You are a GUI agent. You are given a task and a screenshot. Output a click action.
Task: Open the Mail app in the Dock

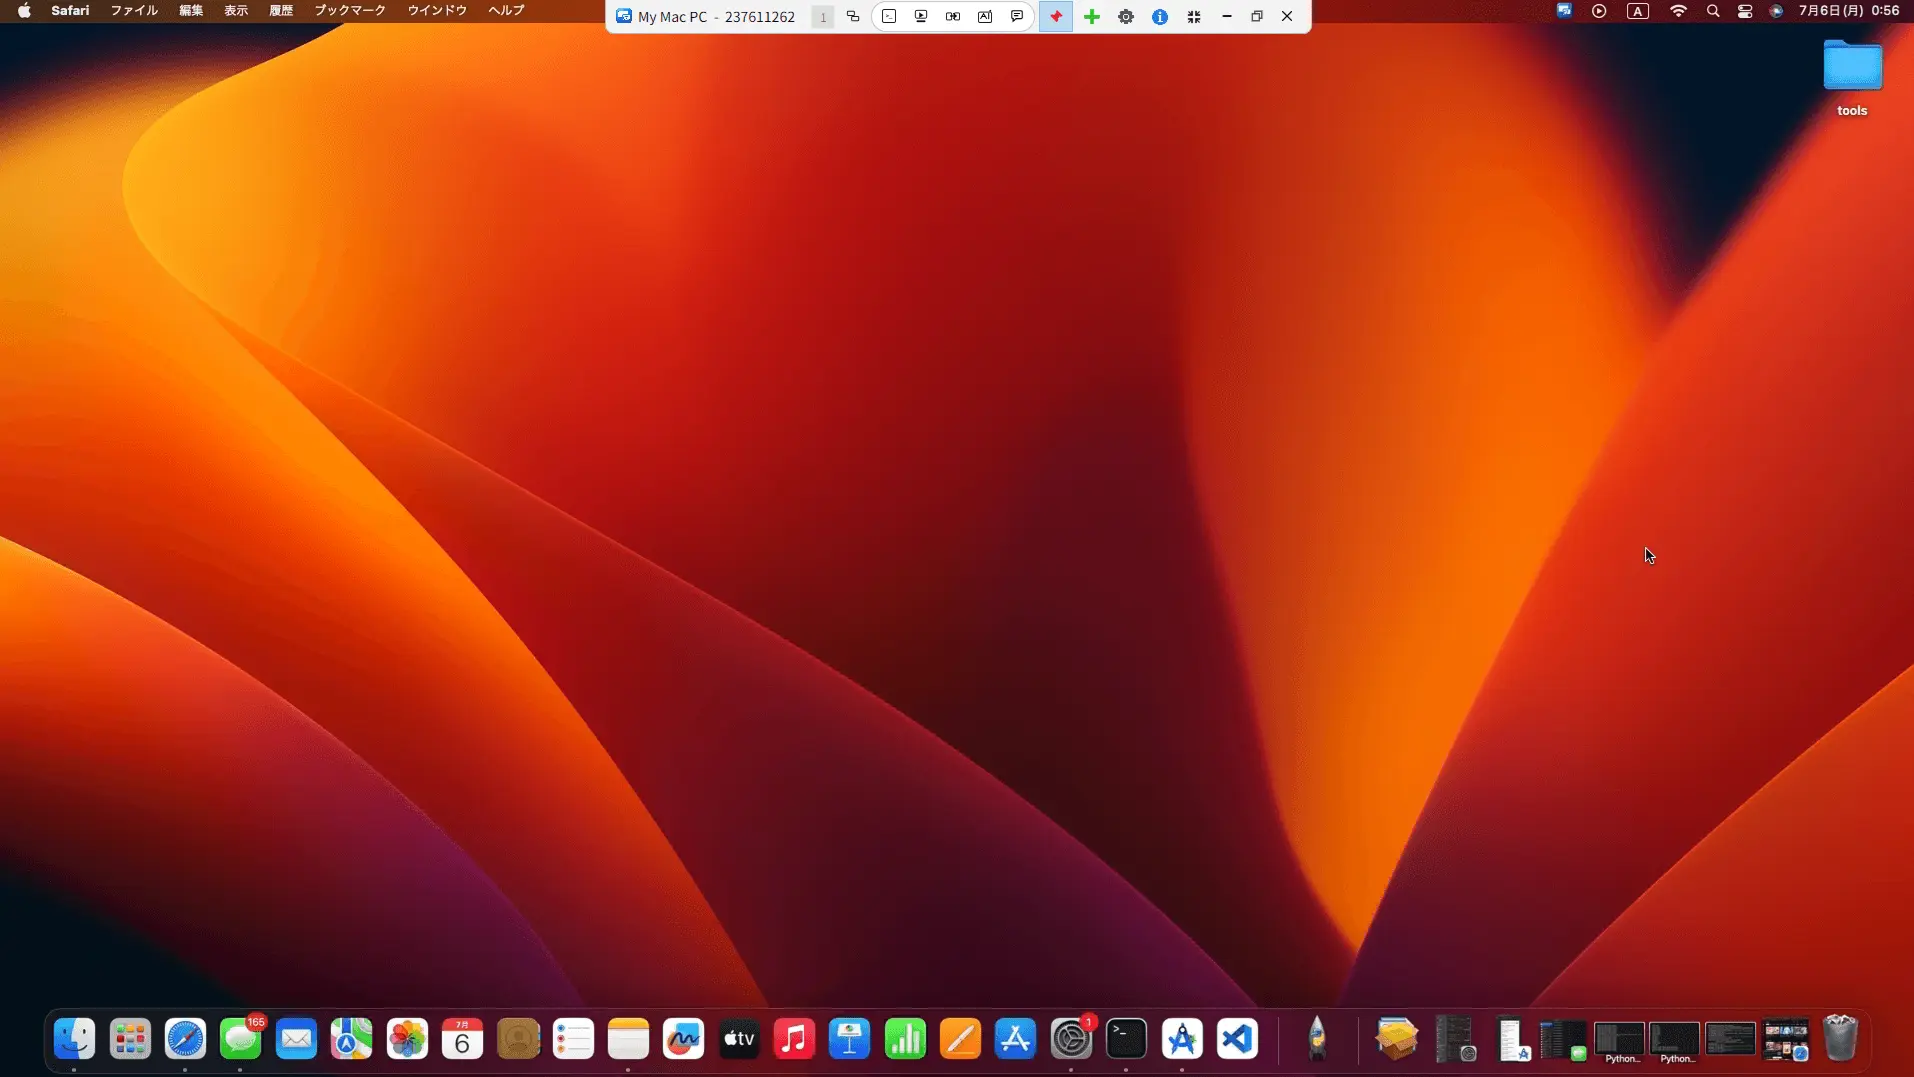coord(296,1040)
